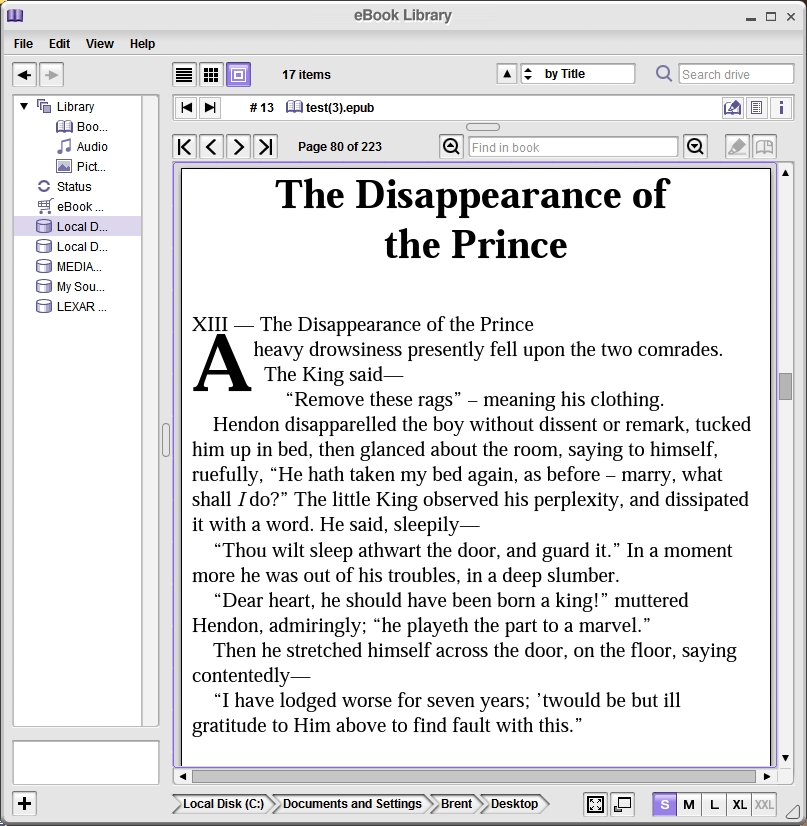Select the MEDIA drive
This screenshot has height=826, width=807.
[68, 267]
